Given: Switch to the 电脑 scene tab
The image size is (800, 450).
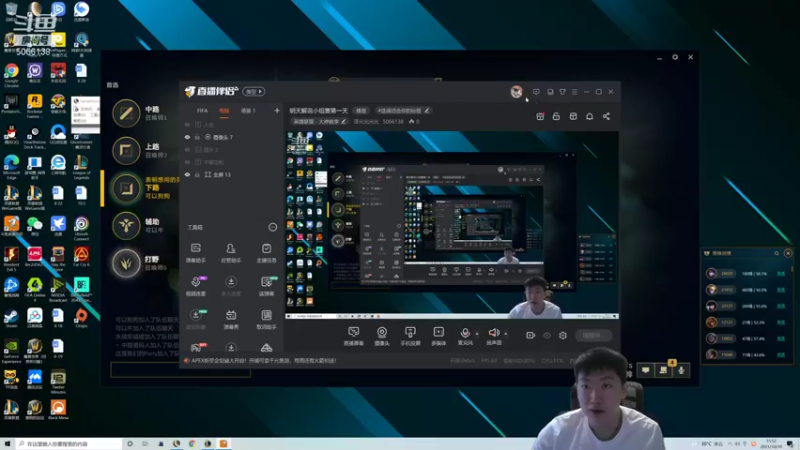Looking at the screenshot, I should point(224,110).
